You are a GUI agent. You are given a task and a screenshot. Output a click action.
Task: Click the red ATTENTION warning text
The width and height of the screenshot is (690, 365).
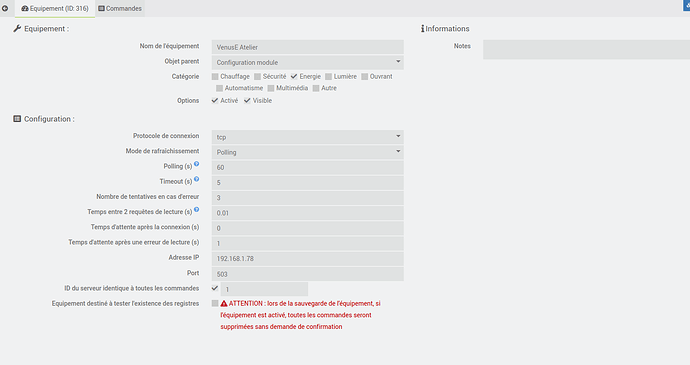(x=301, y=315)
